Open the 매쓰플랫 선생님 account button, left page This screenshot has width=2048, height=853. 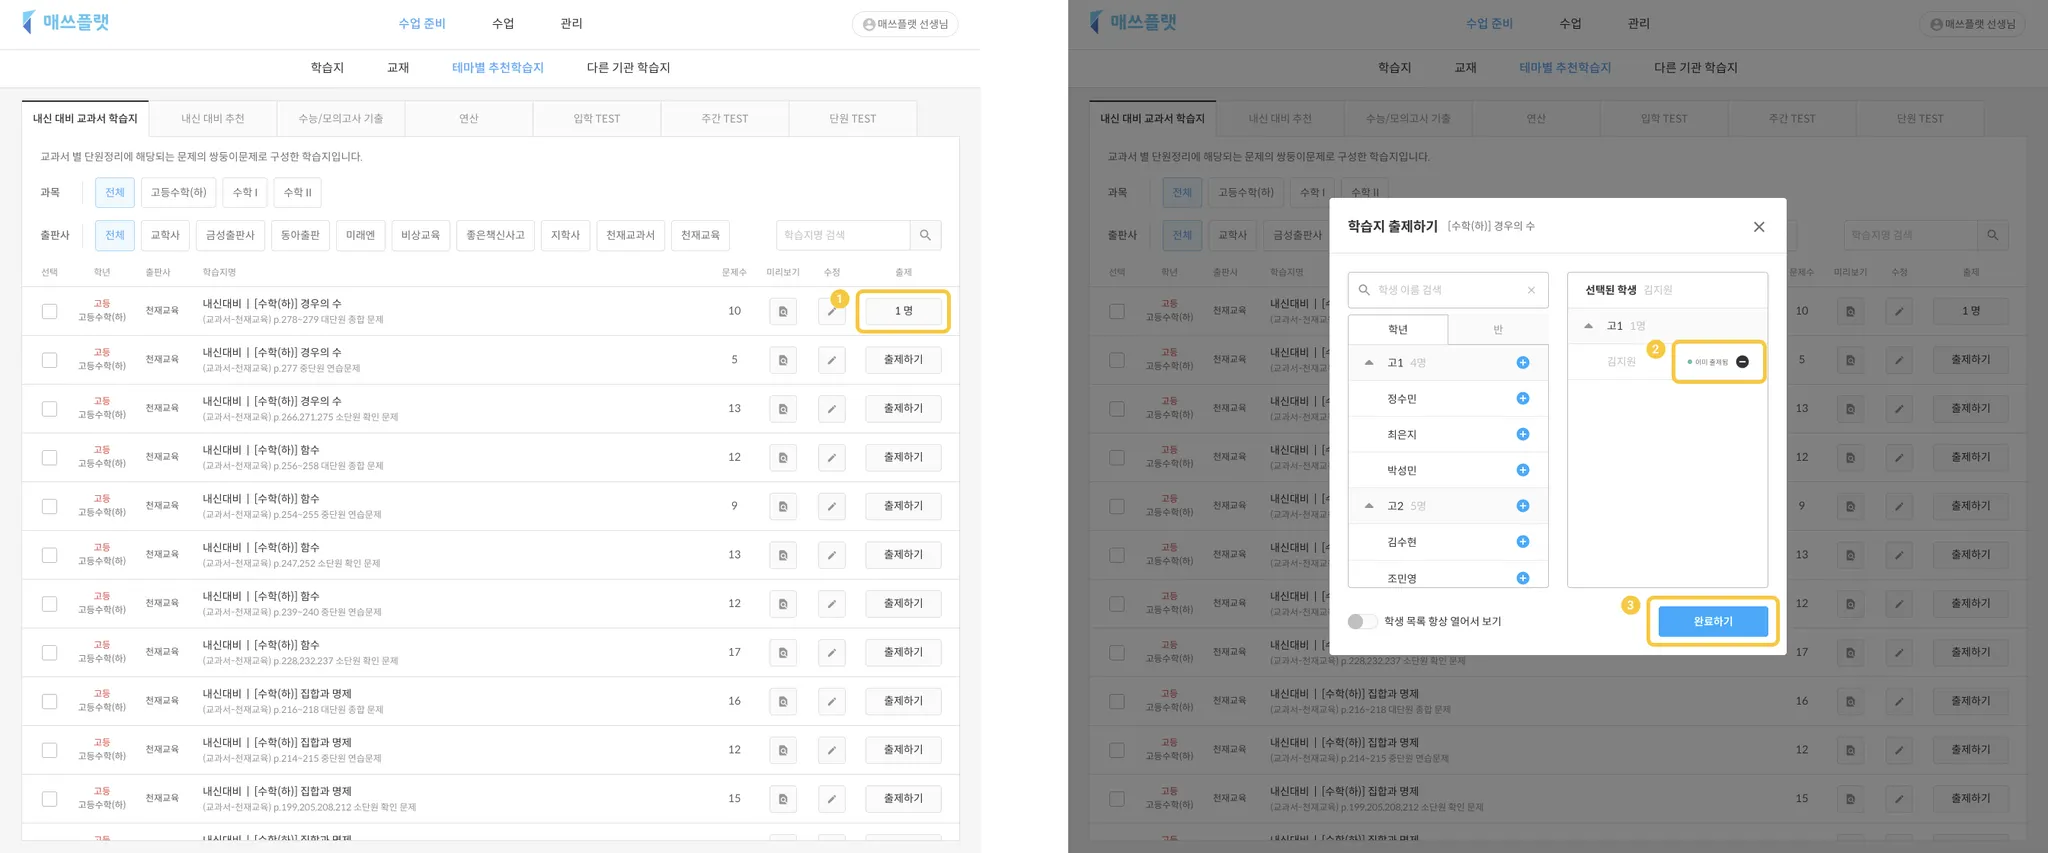905,24
